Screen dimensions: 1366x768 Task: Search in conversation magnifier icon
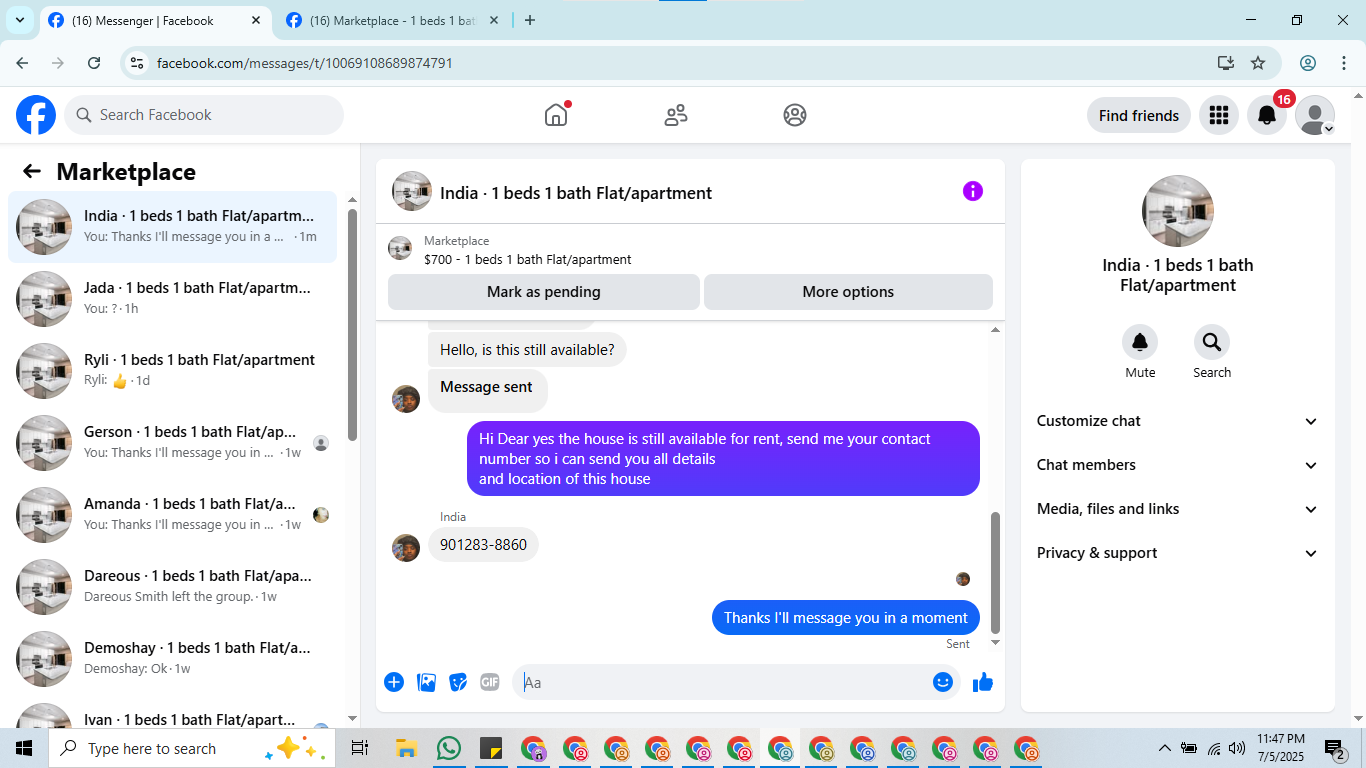[1212, 343]
